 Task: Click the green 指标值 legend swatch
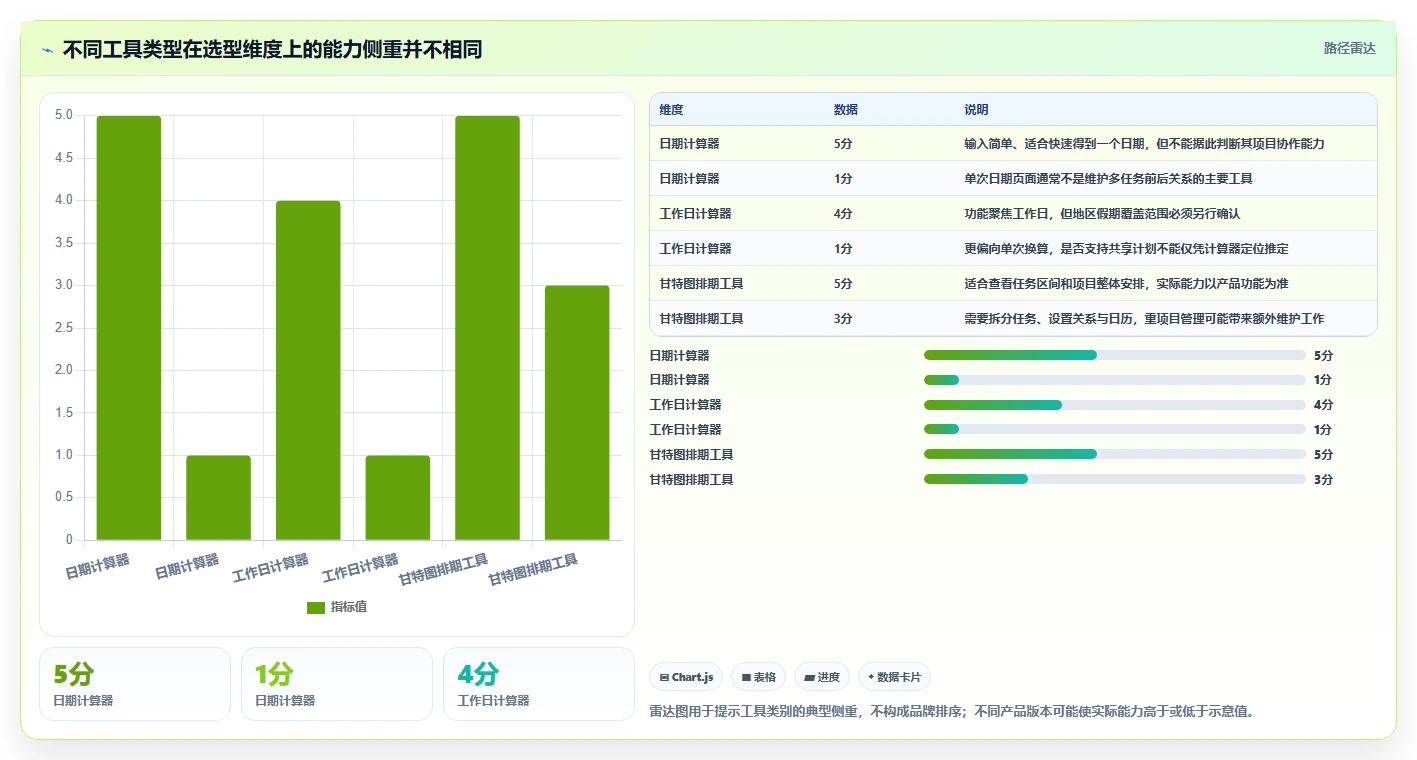(316, 607)
